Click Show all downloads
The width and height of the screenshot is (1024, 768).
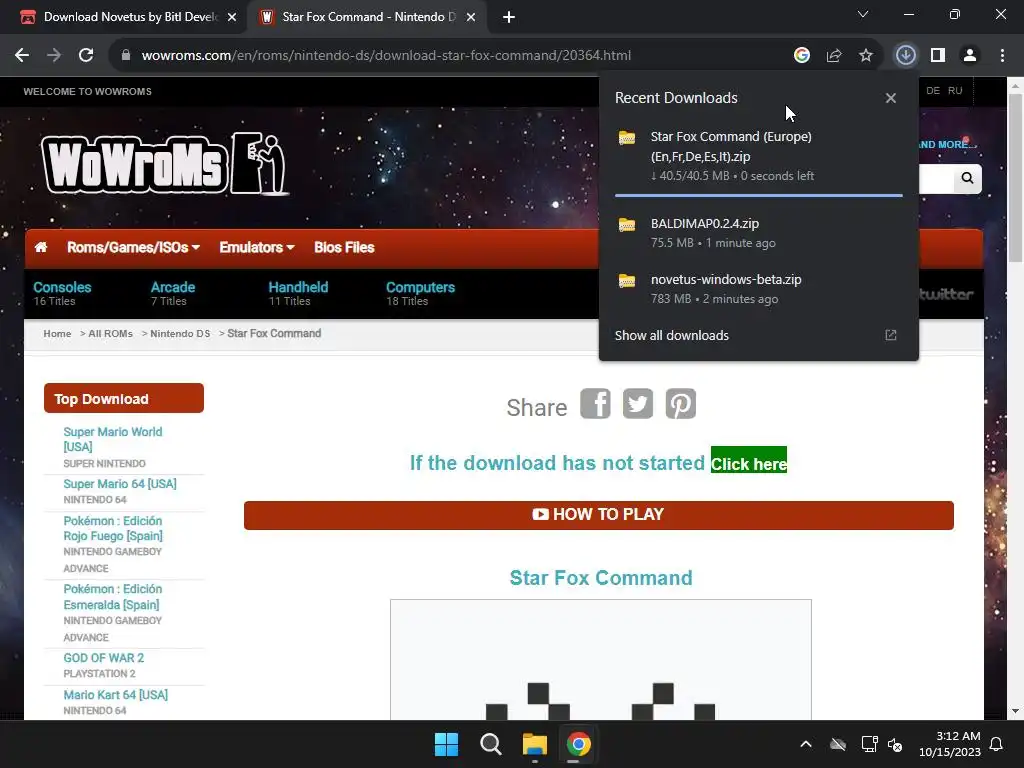pyautogui.click(x=671, y=336)
